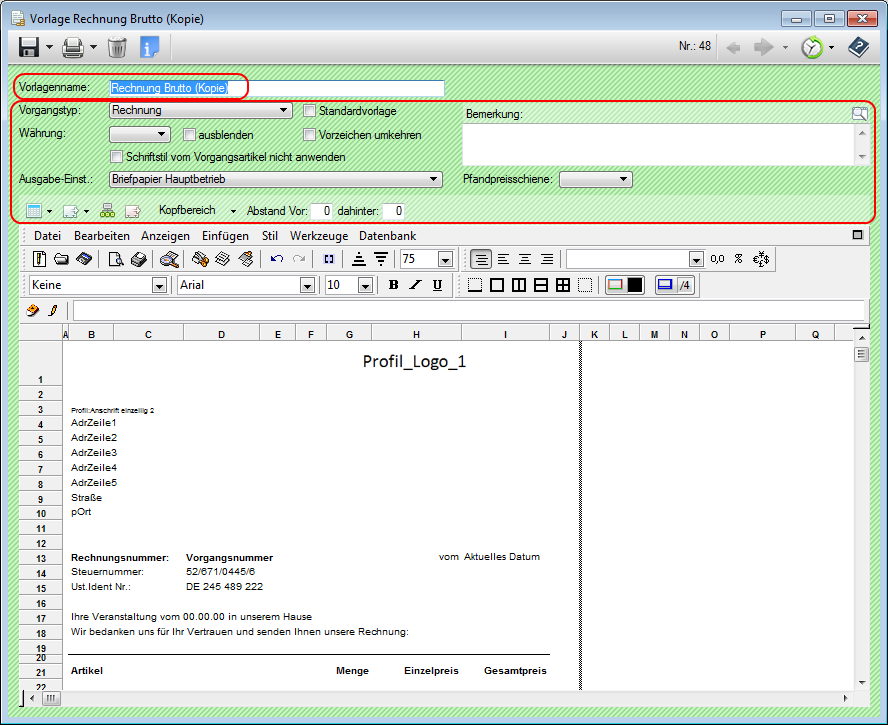Click the help book icon
The width and height of the screenshot is (888, 725).
(x=858, y=47)
